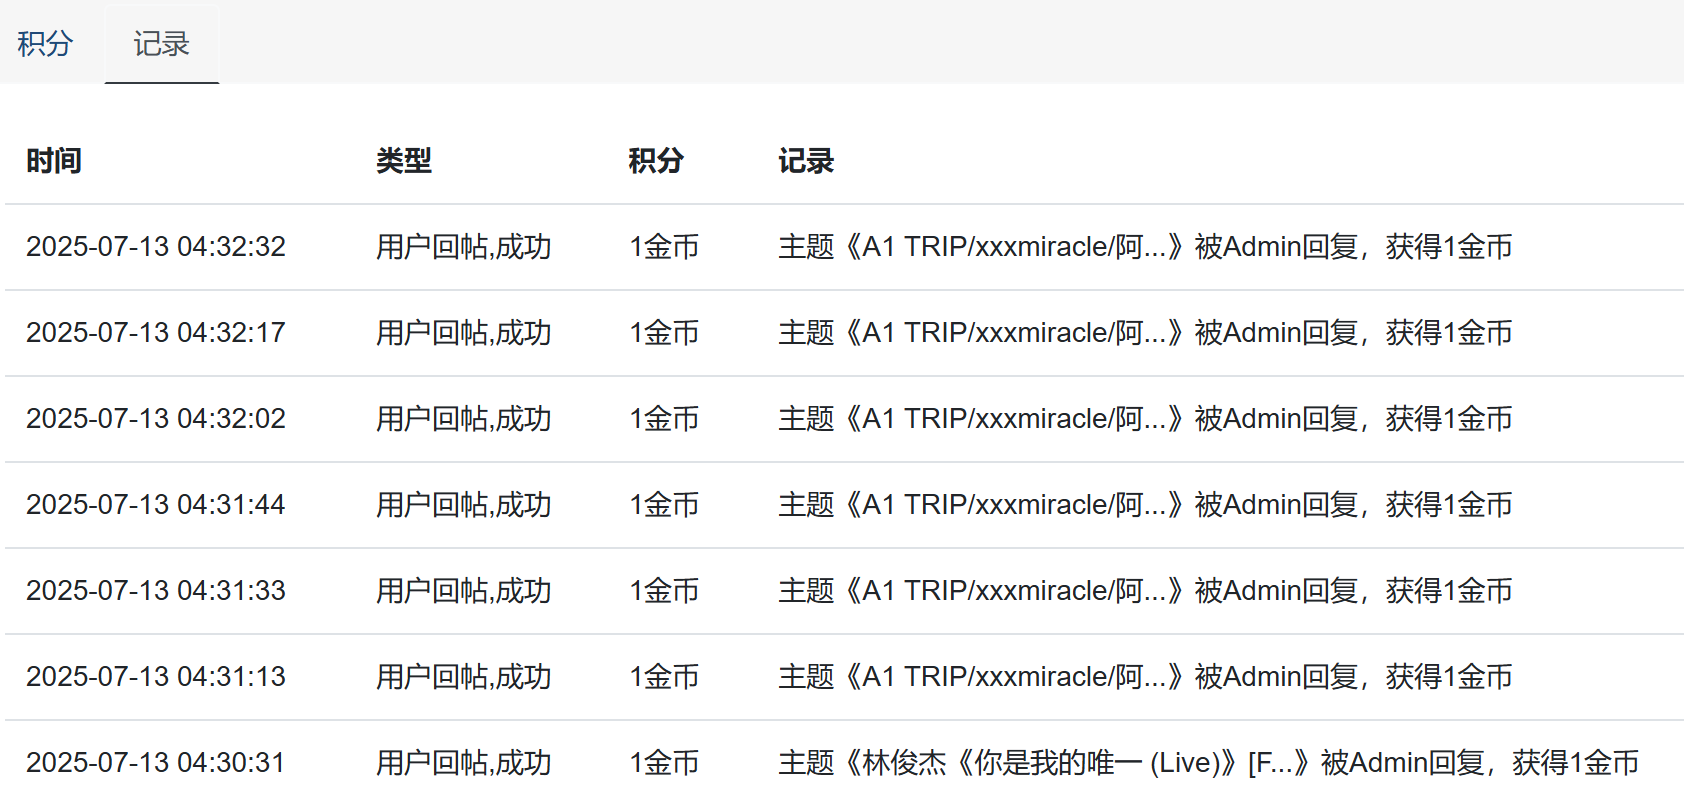Open record text at 04:31:13 row
Image resolution: width=1684 pixels, height=798 pixels.
1144,676
